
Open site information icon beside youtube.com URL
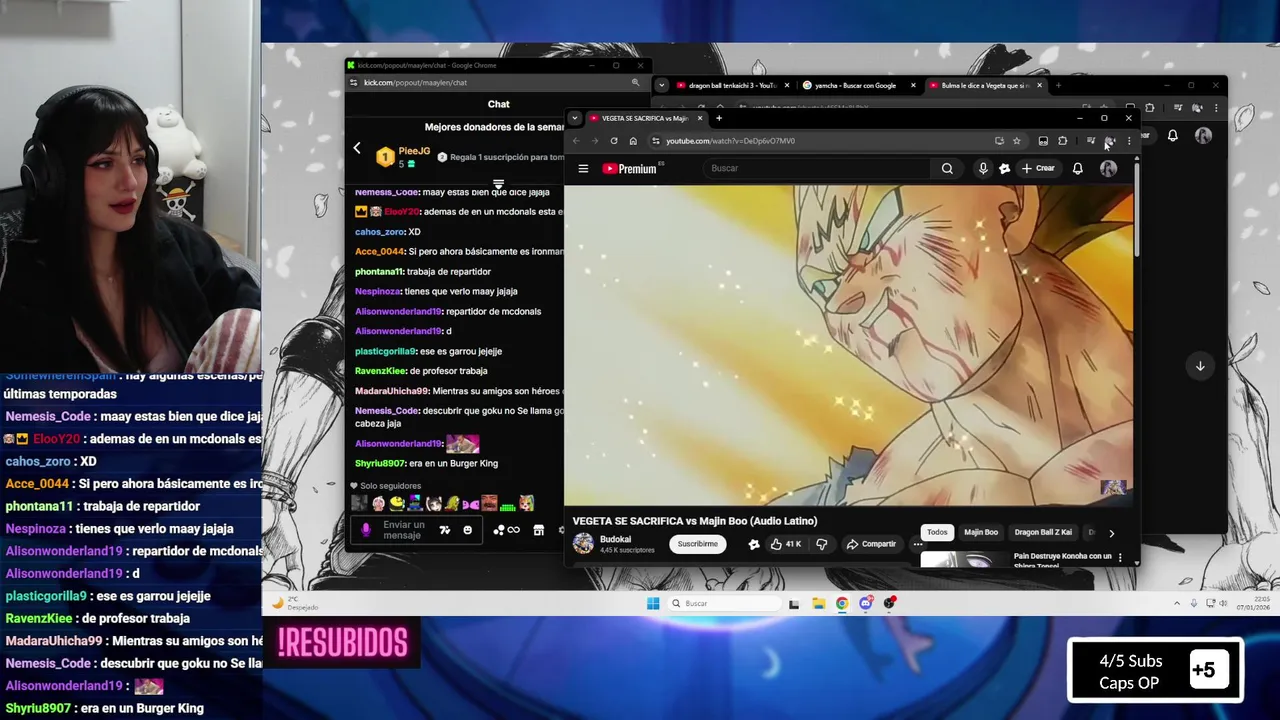point(656,141)
